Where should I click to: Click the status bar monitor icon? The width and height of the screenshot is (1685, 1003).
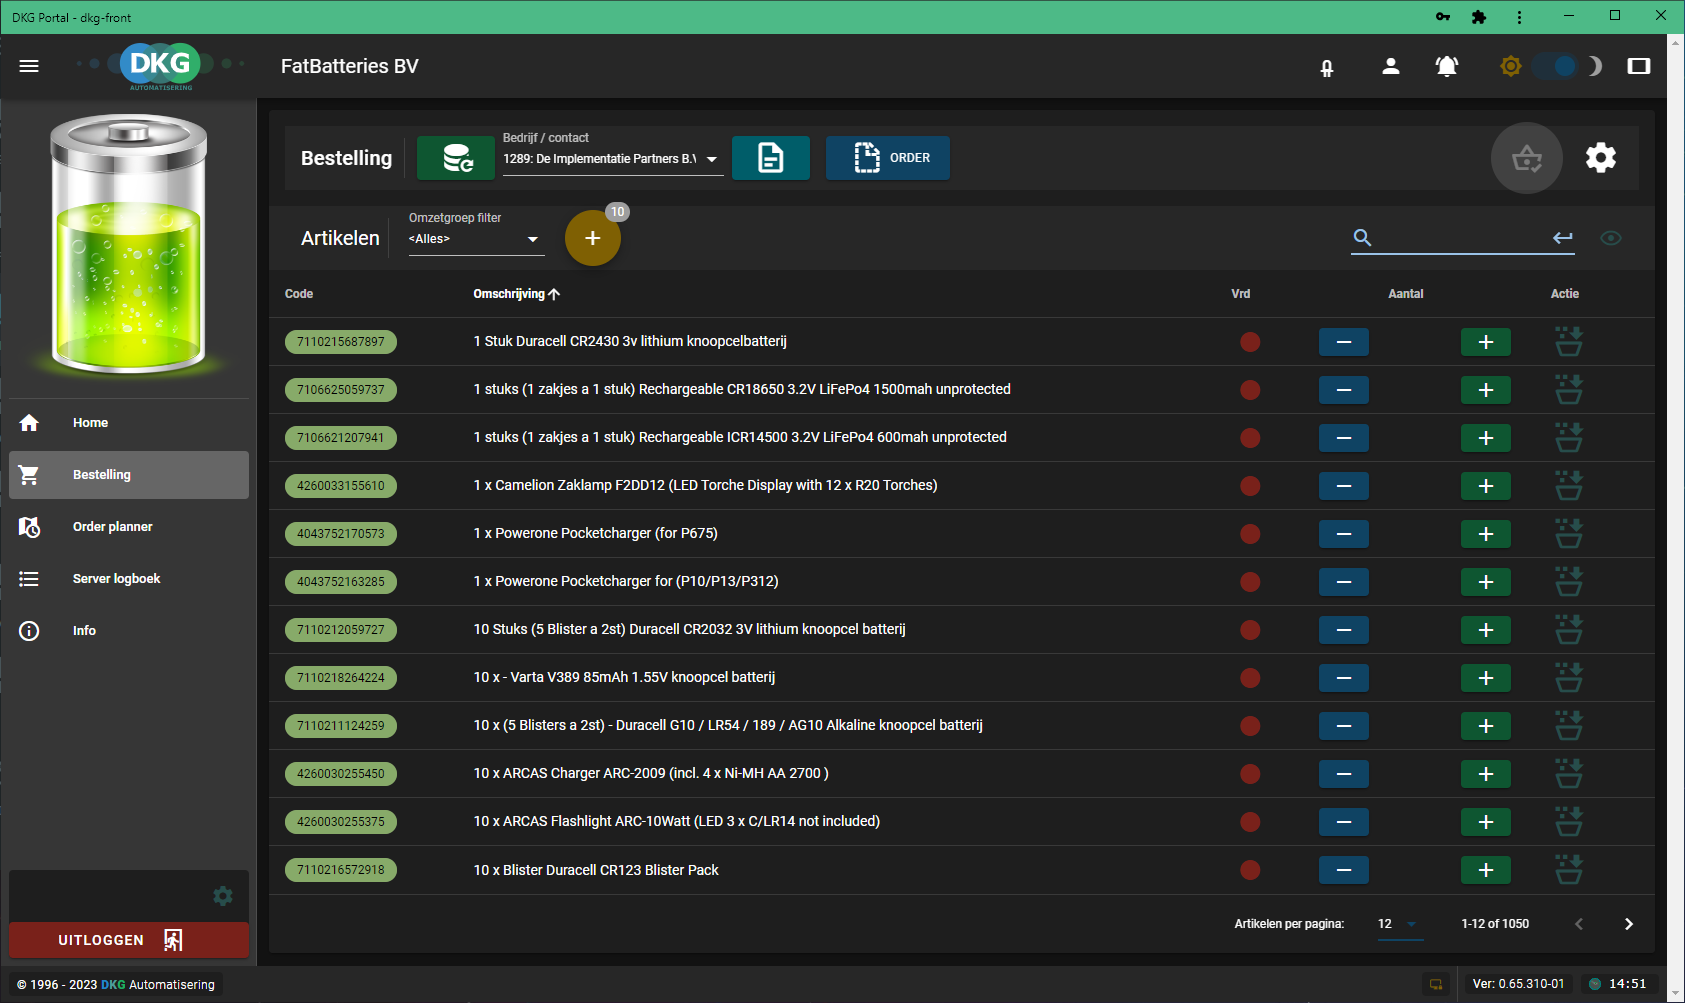[1437, 984]
